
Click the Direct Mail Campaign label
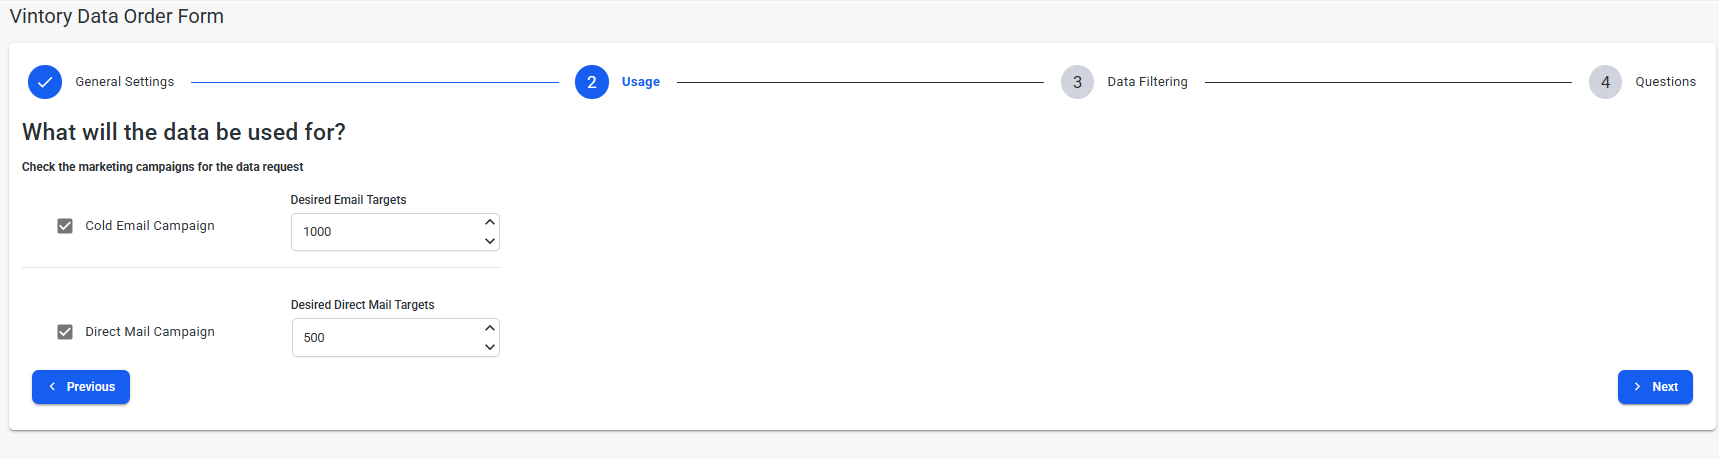point(150,332)
